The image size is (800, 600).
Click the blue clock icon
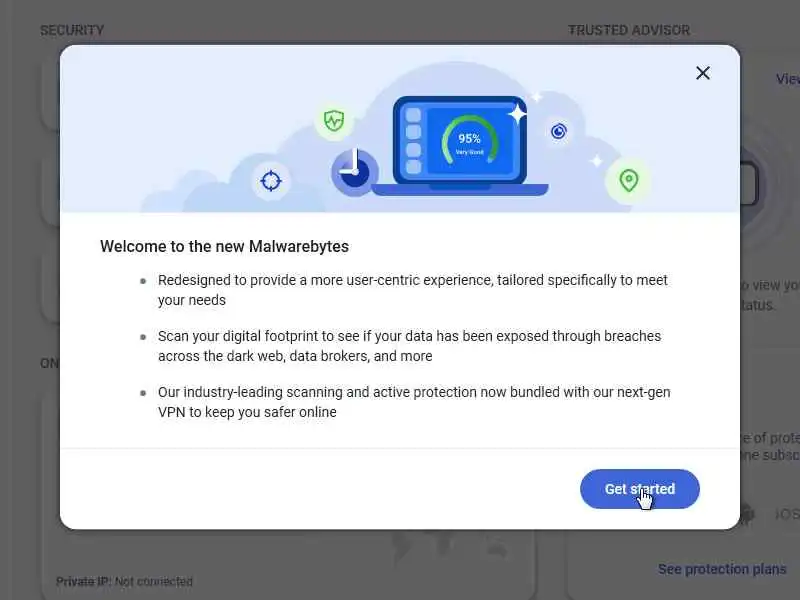[x=355, y=172]
